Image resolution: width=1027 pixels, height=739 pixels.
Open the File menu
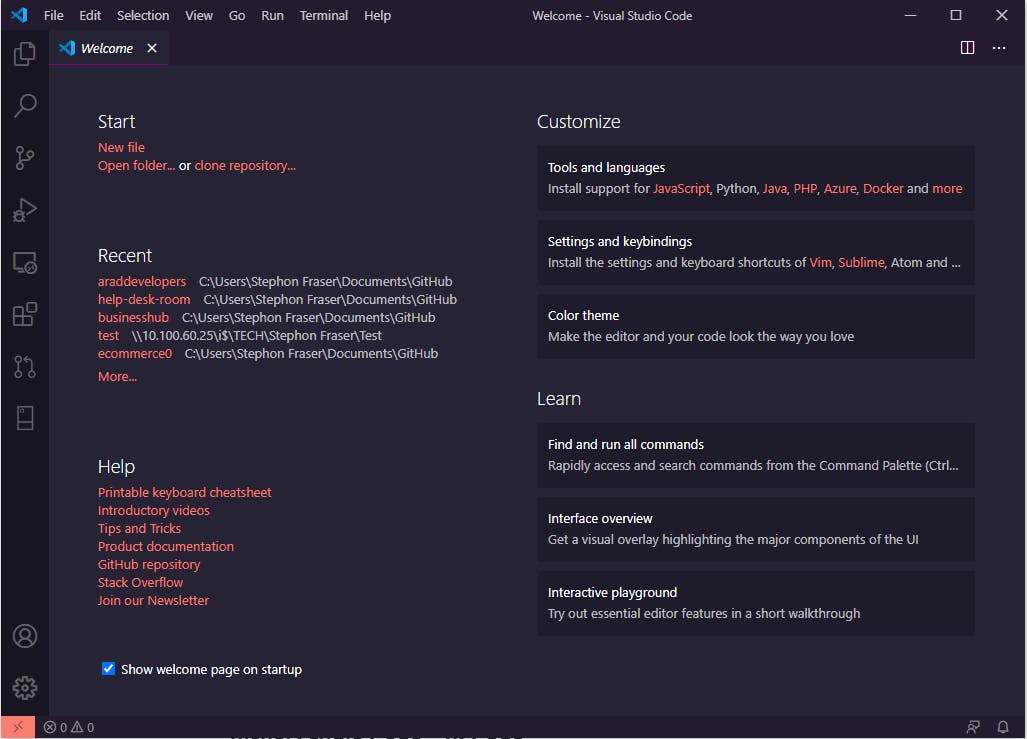(x=54, y=15)
